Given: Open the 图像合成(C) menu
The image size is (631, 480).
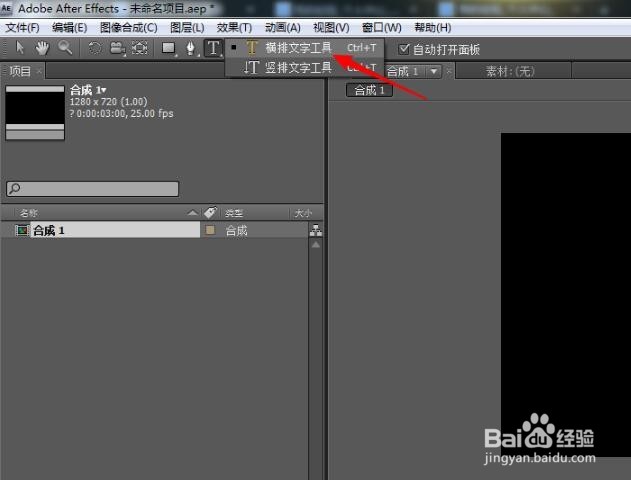Looking at the screenshot, I should [128, 27].
